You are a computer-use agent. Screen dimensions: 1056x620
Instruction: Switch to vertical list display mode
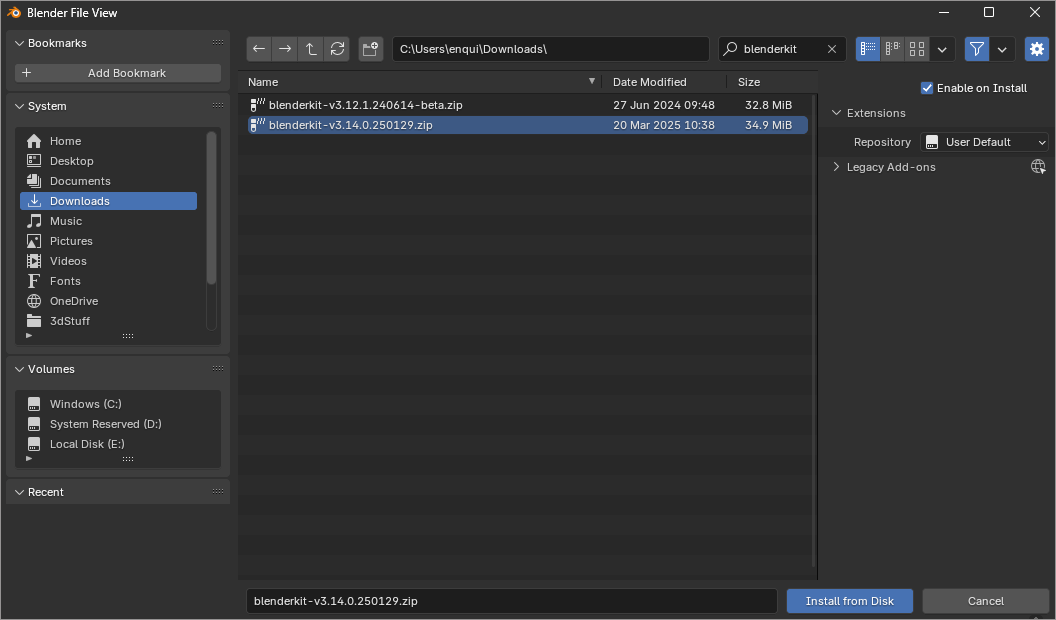coord(868,49)
